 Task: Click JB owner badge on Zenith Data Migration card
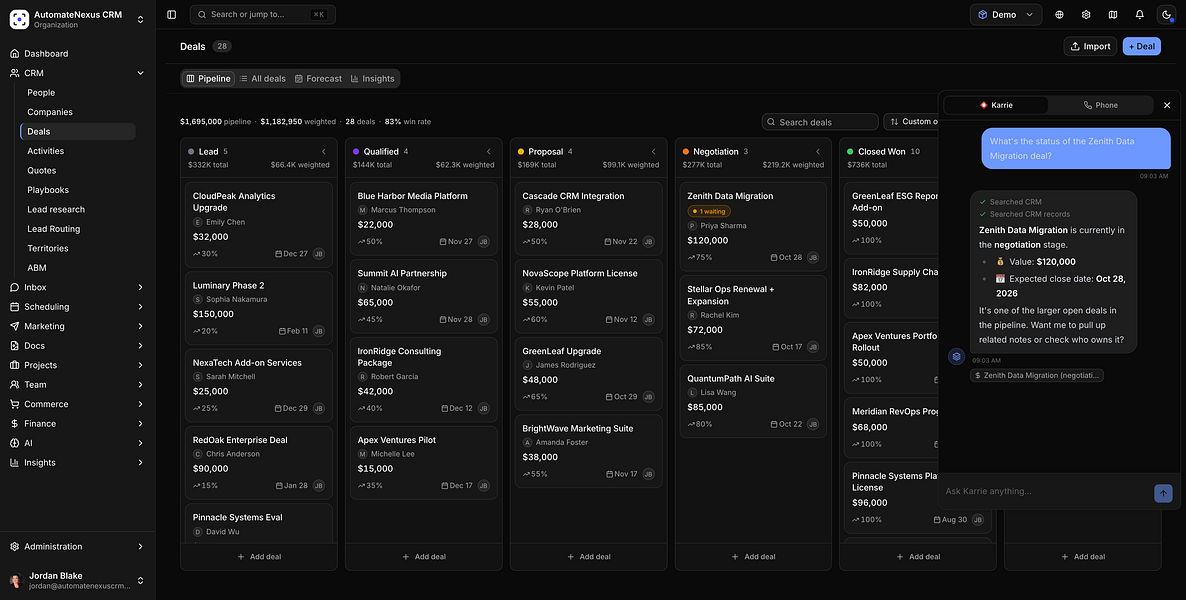click(x=813, y=257)
